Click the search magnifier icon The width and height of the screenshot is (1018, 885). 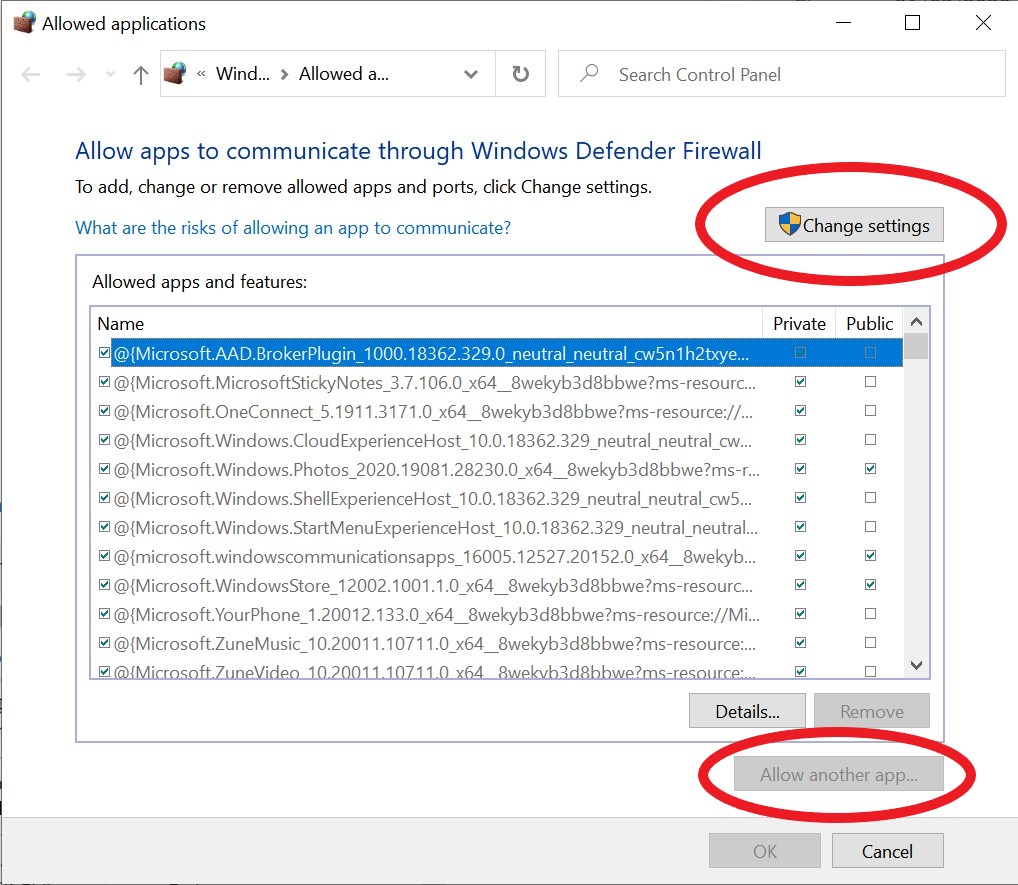[589, 73]
